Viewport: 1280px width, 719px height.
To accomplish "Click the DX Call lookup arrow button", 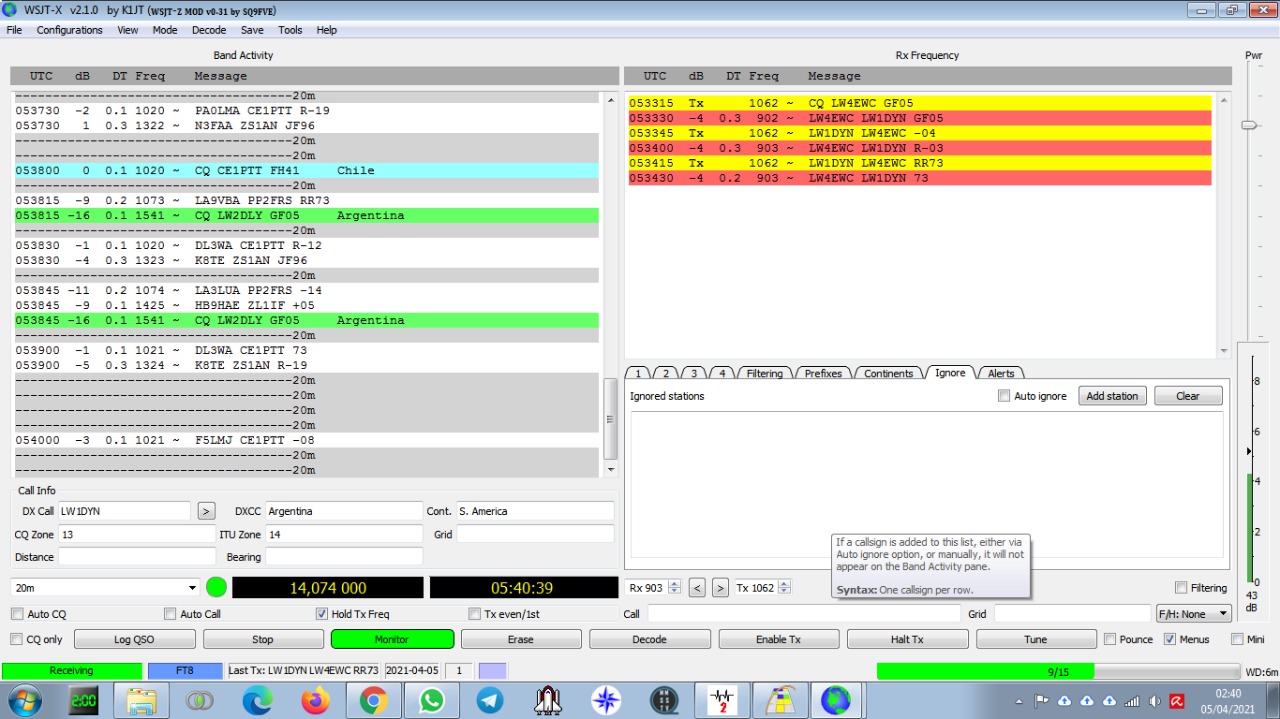I will click(206, 511).
